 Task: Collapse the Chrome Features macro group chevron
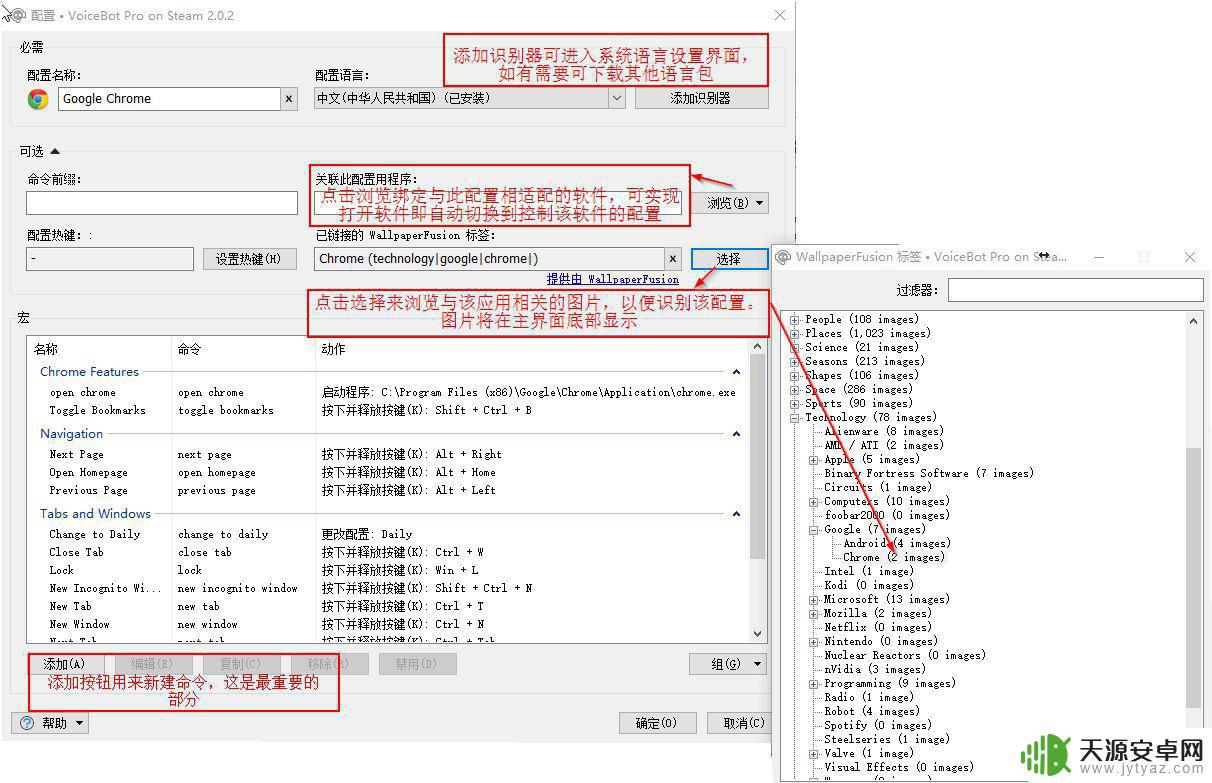737,373
